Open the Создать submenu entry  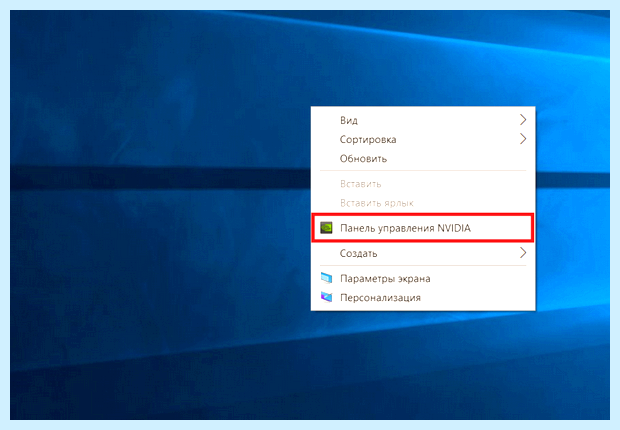(423, 253)
